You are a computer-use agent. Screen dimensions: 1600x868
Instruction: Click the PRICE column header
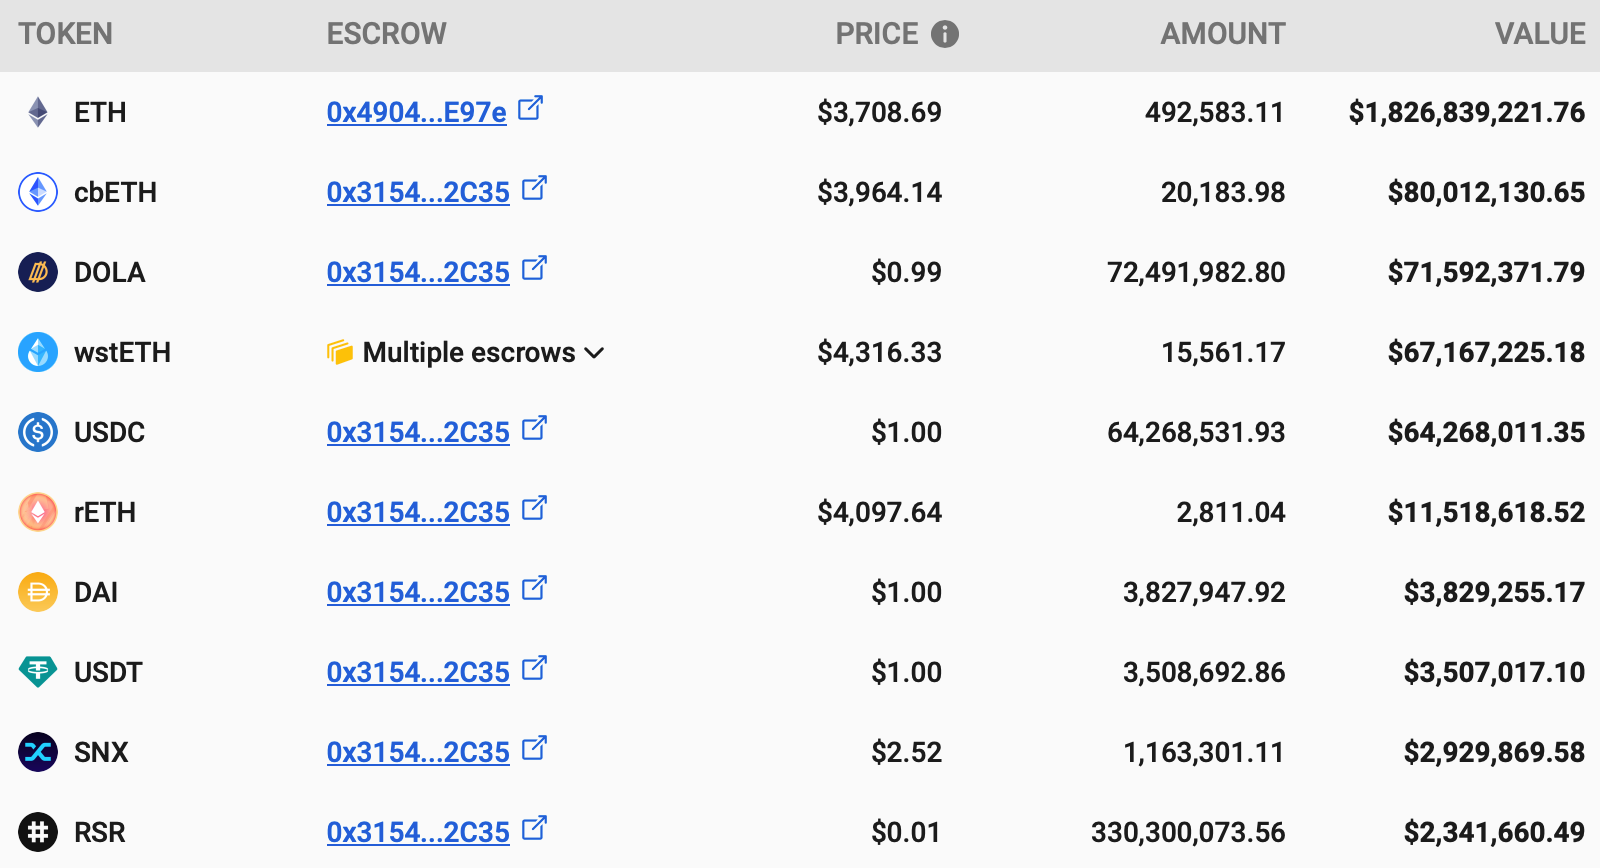point(877,34)
